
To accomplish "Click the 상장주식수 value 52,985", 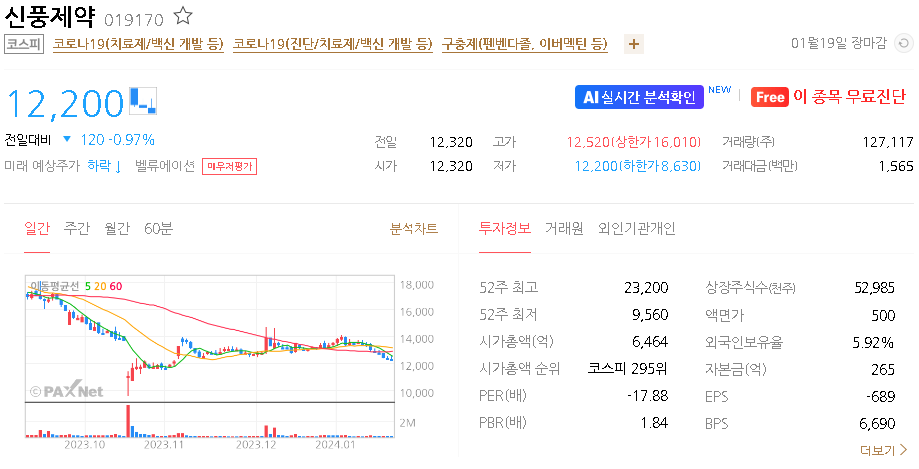I will pos(874,287).
